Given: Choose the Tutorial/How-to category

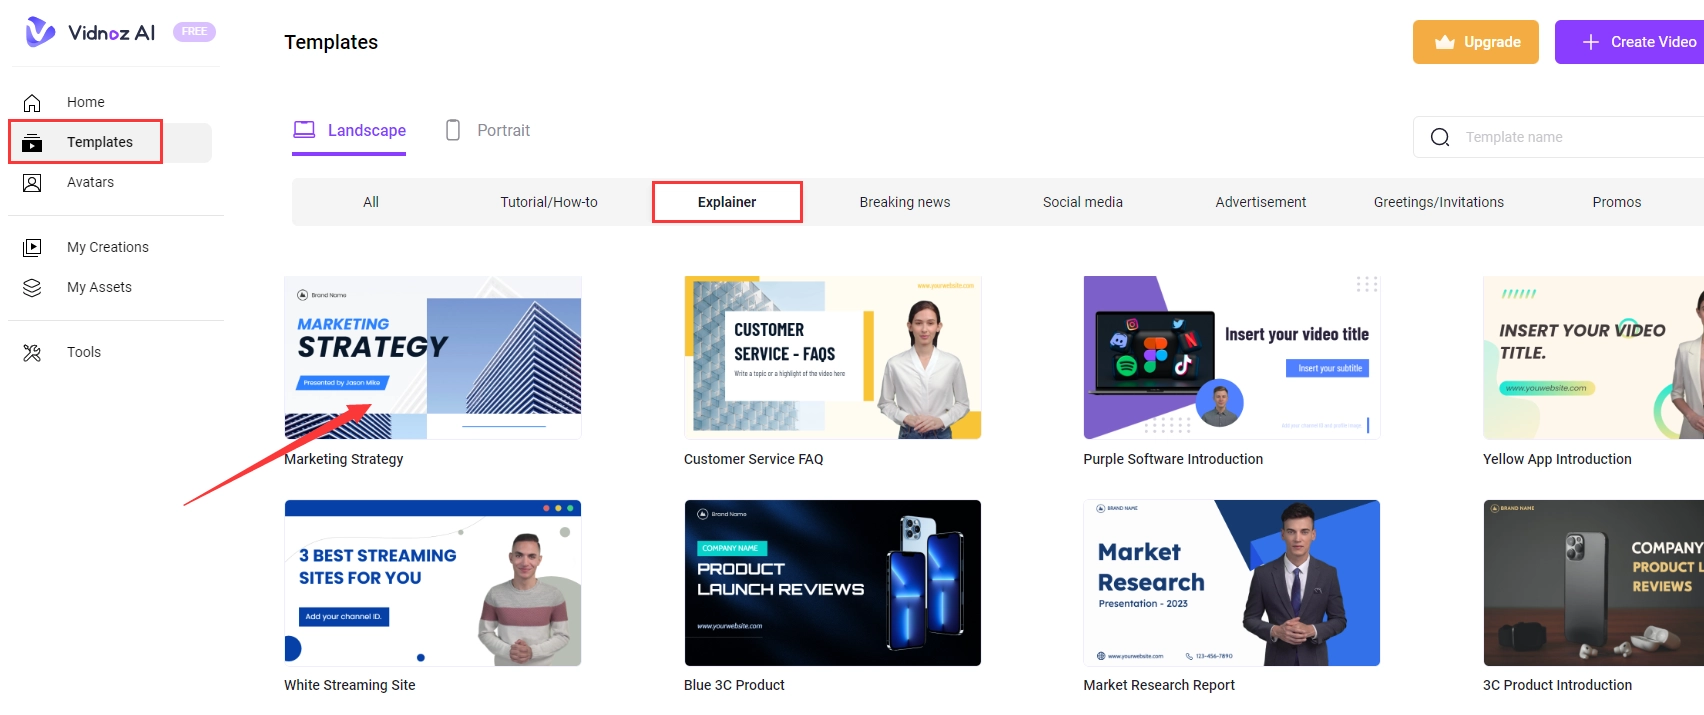Looking at the screenshot, I should [548, 202].
